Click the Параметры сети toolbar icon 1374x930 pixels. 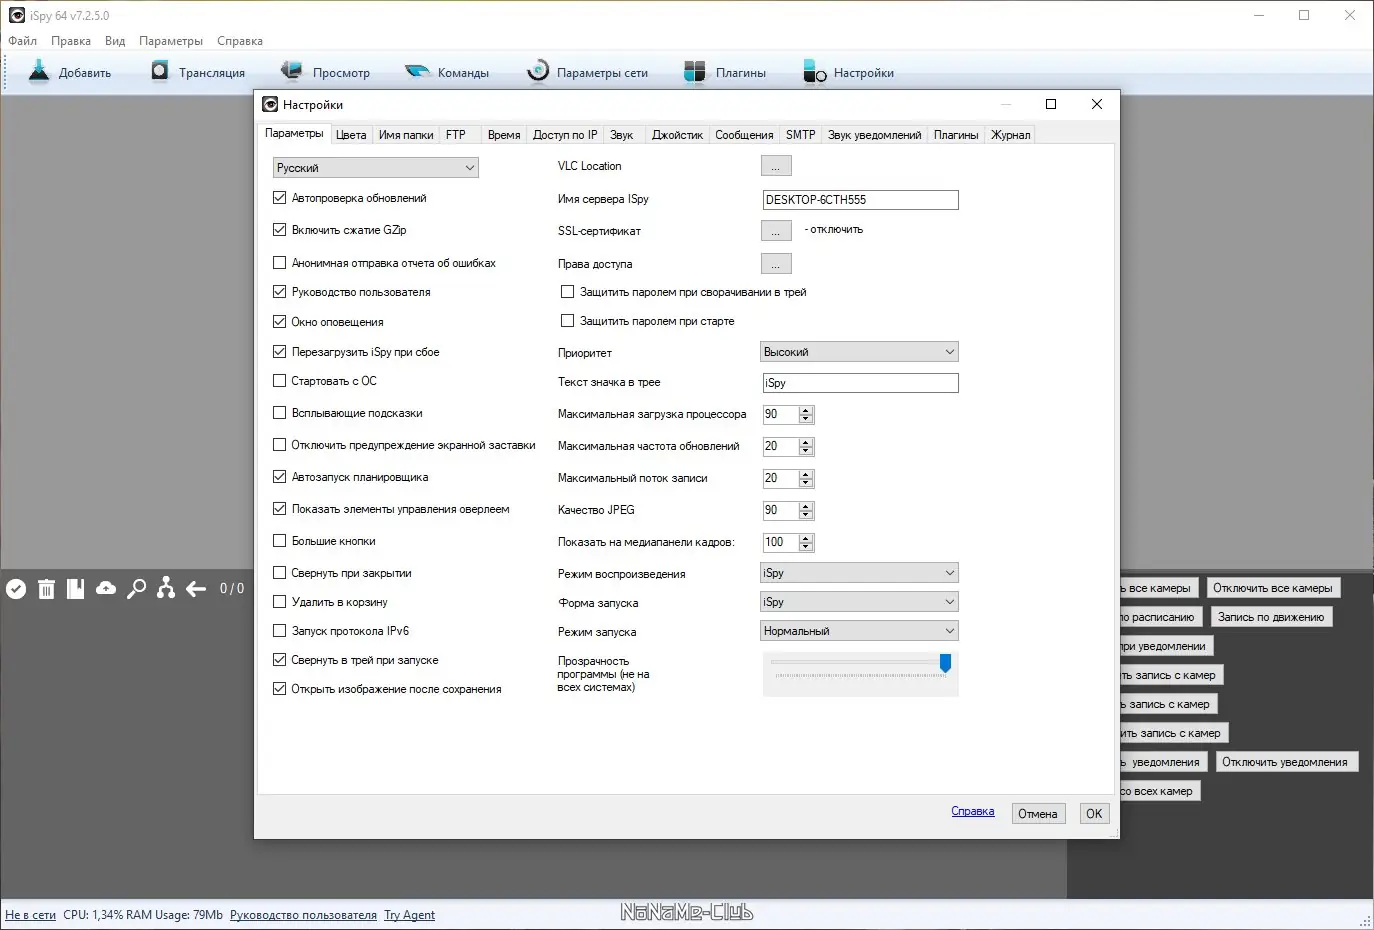(538, 71)
